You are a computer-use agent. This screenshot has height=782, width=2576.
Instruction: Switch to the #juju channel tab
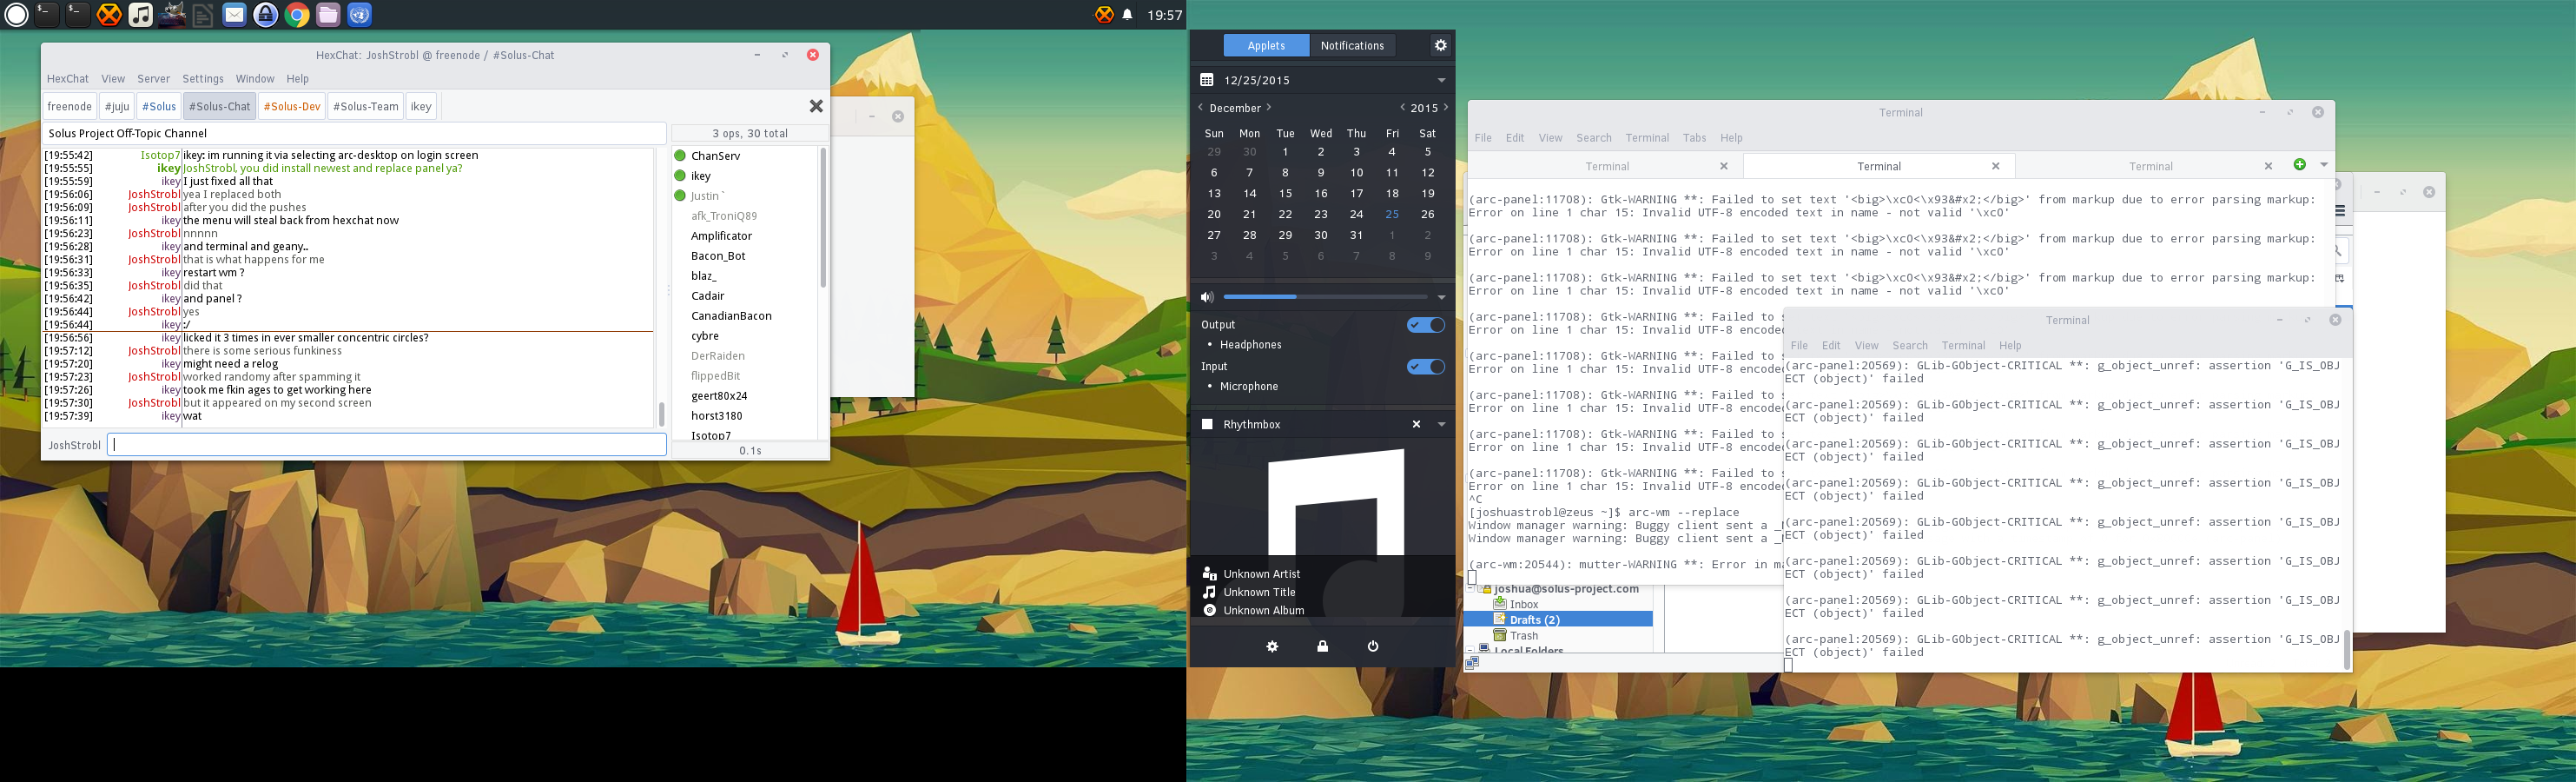117,106
